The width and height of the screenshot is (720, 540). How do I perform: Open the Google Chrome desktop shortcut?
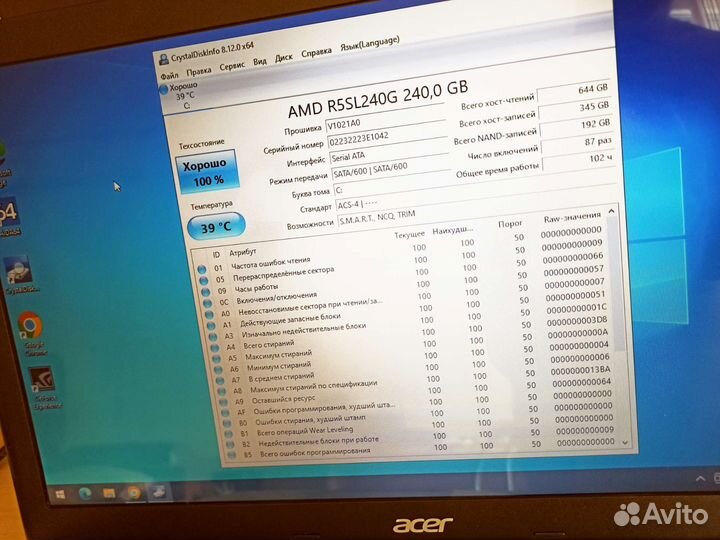tap(31, 333)
